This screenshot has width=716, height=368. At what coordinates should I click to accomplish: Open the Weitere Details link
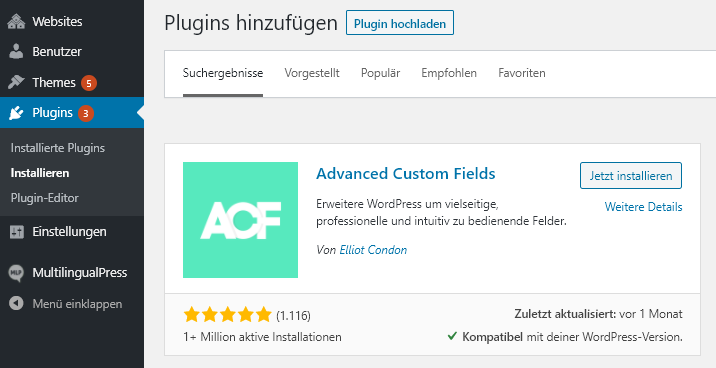click(643, 207)
